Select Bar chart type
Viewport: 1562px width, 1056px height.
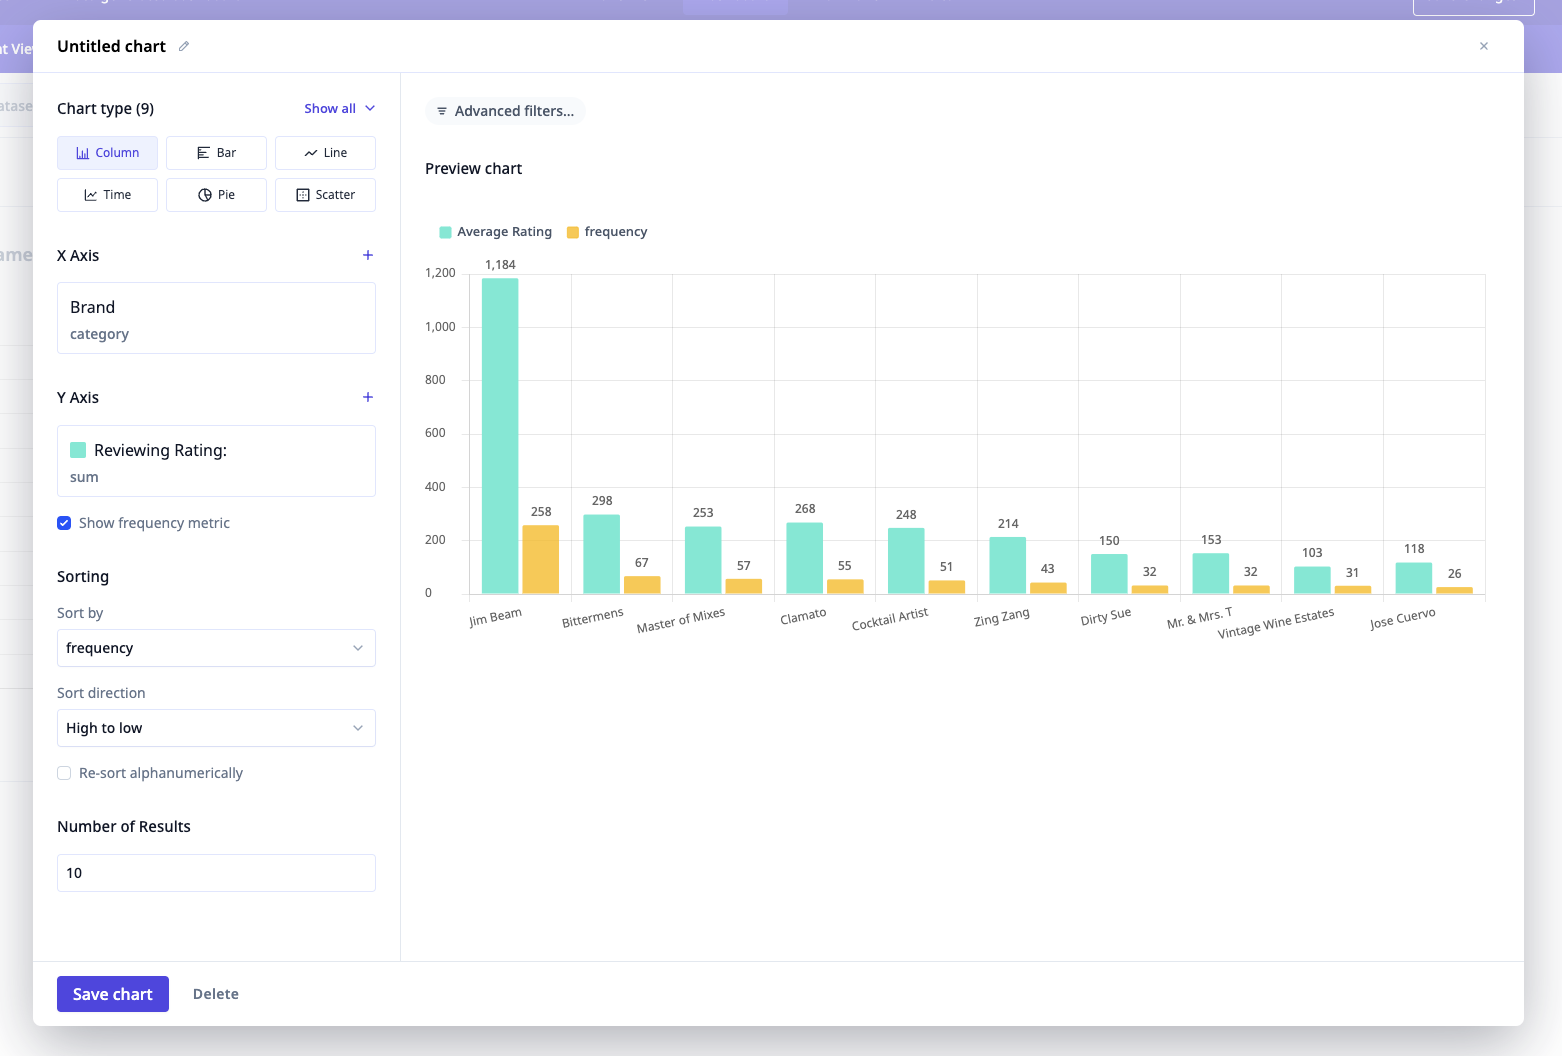coord(216,153)
